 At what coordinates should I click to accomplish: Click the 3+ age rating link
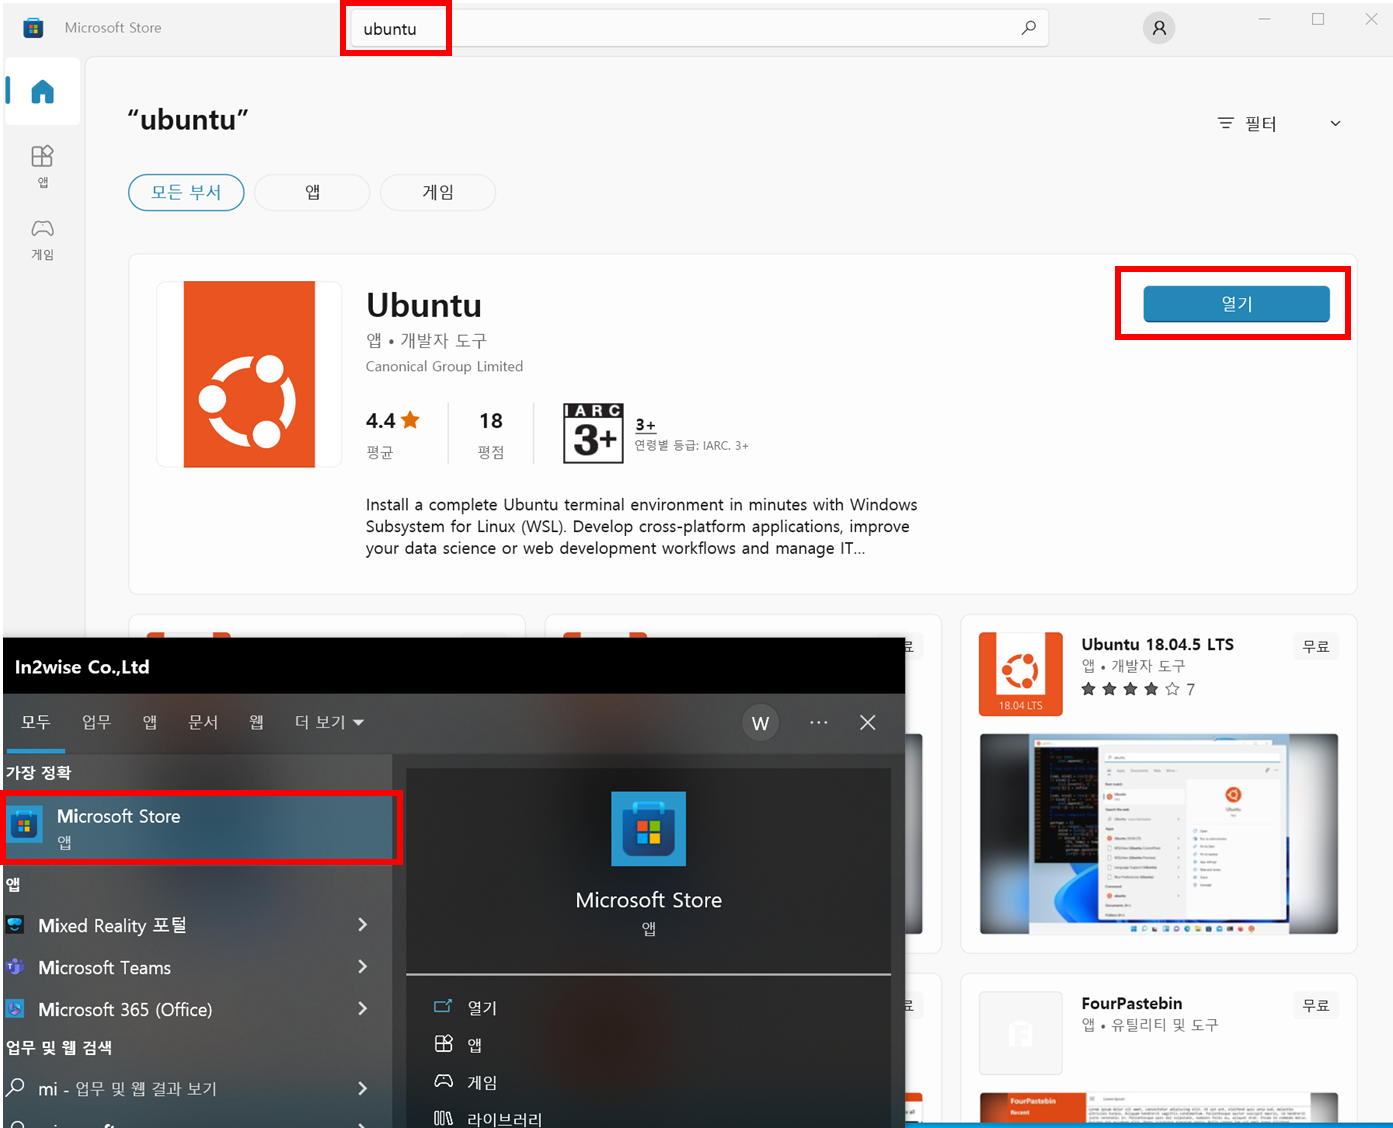[646, 425]
